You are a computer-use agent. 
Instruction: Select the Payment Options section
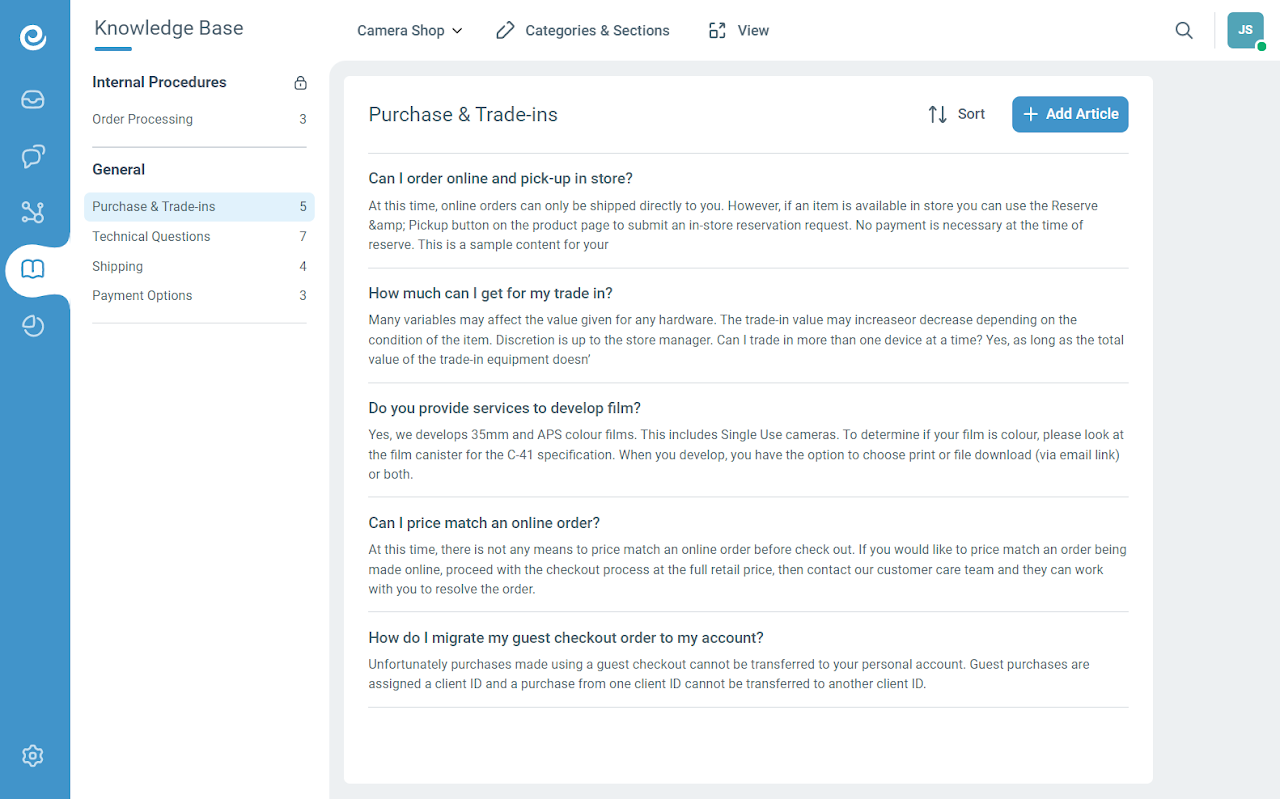[142, 296]
